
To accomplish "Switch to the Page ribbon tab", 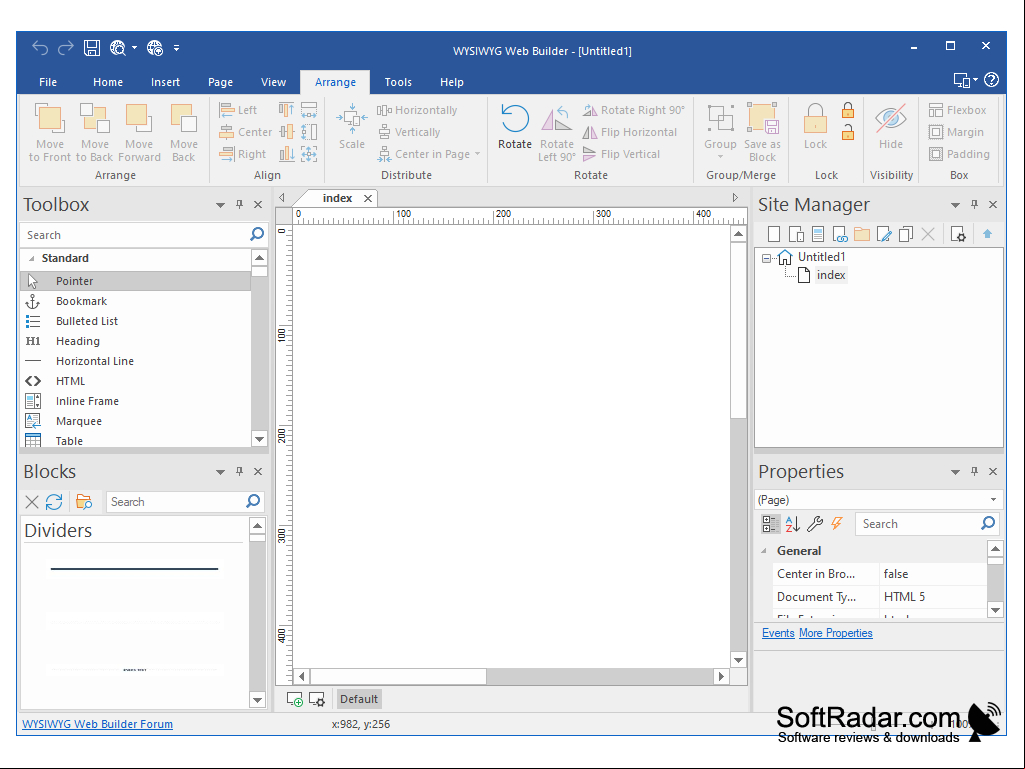I will click(x=220, y=82).
